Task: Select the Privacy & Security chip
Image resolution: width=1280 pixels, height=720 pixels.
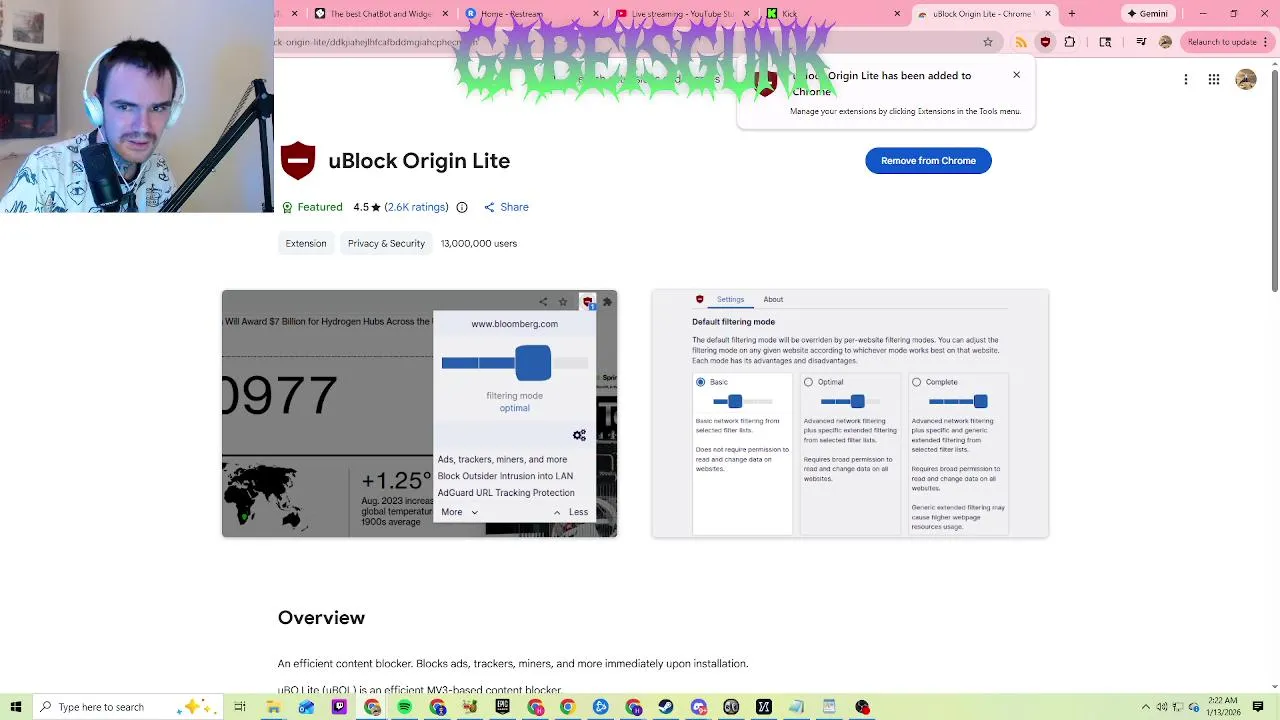Action: [x=386, y=243]
